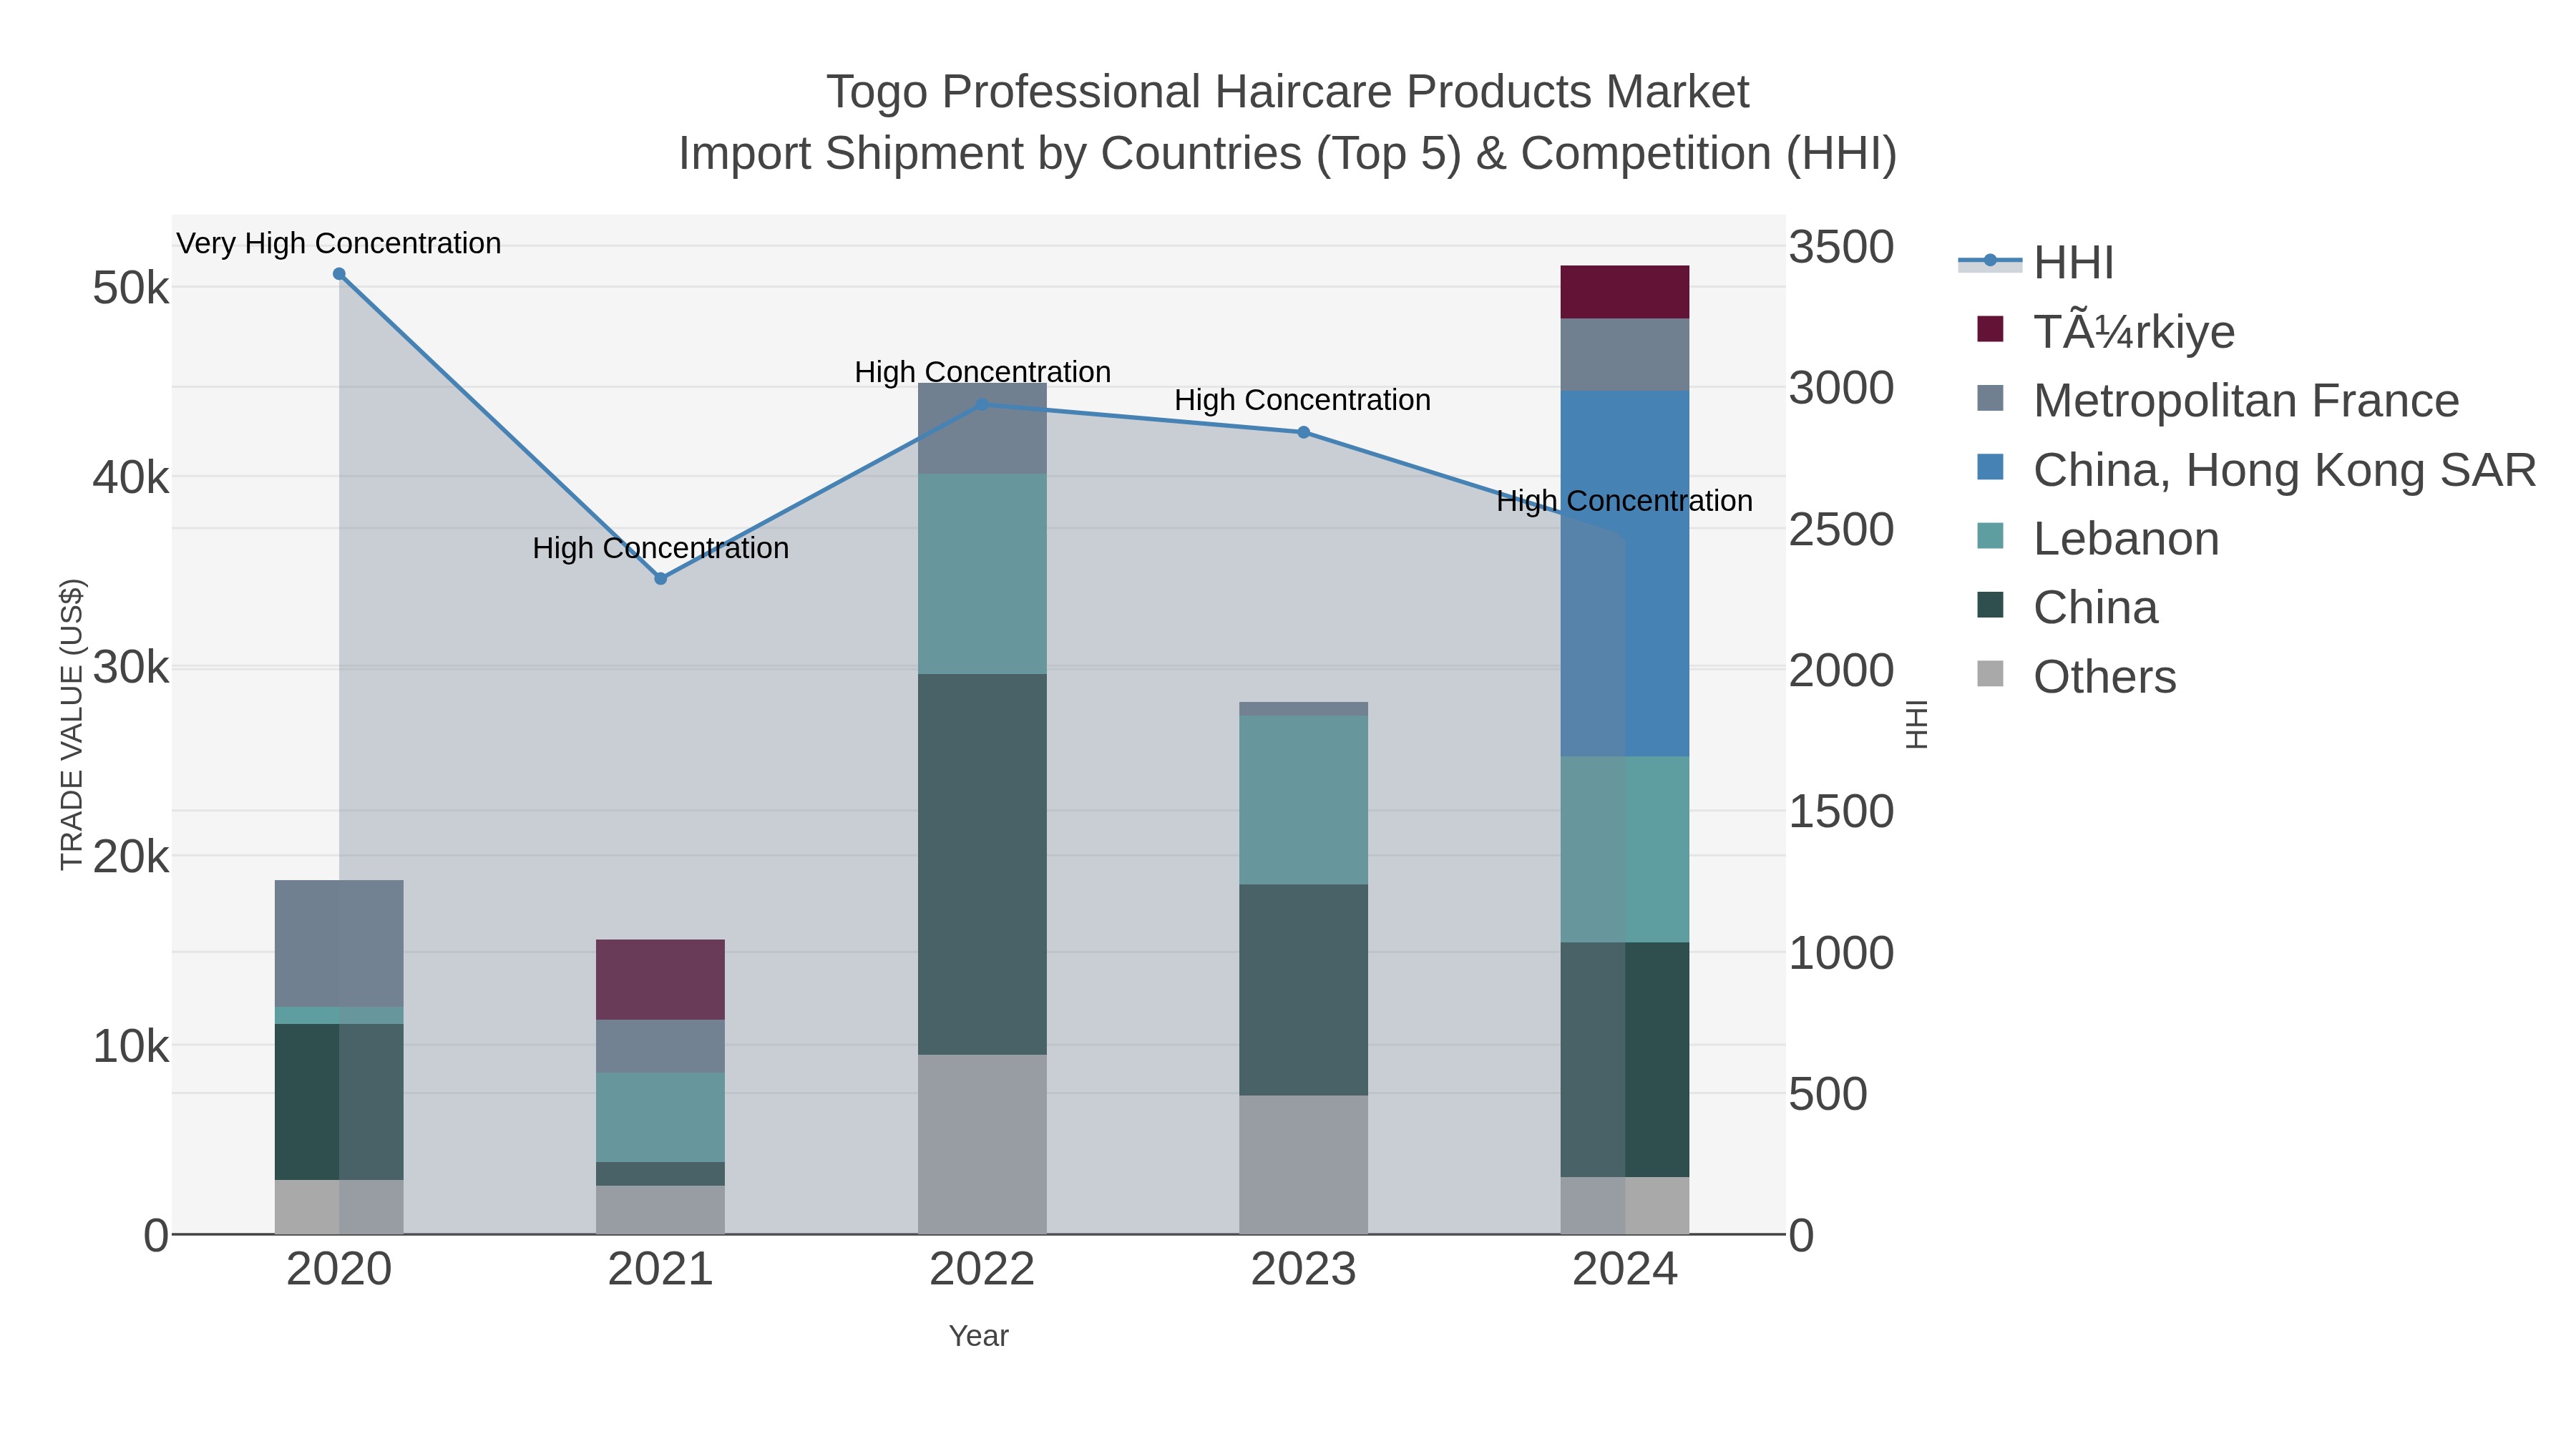Click the 50k trade value axis tick

[x=131, y=289]
